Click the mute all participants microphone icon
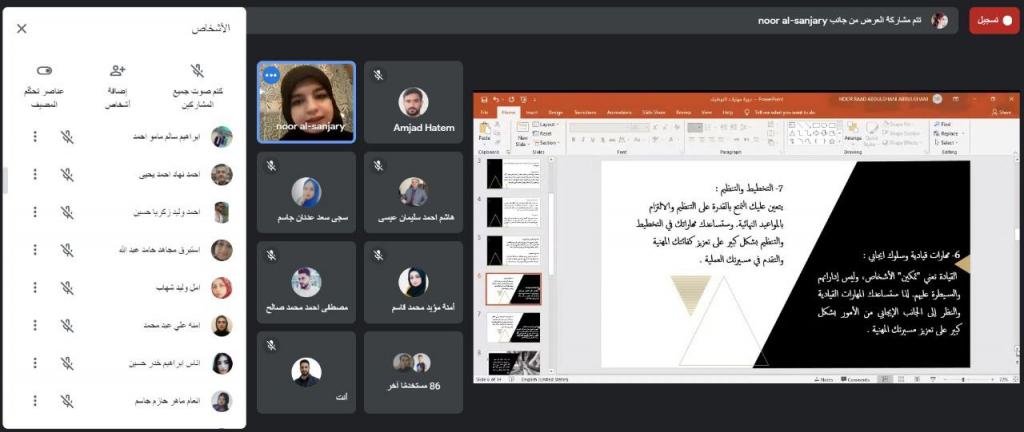The width and height of the screenshot is (1024, 432). pyautogui.click(x=198, y=71)
